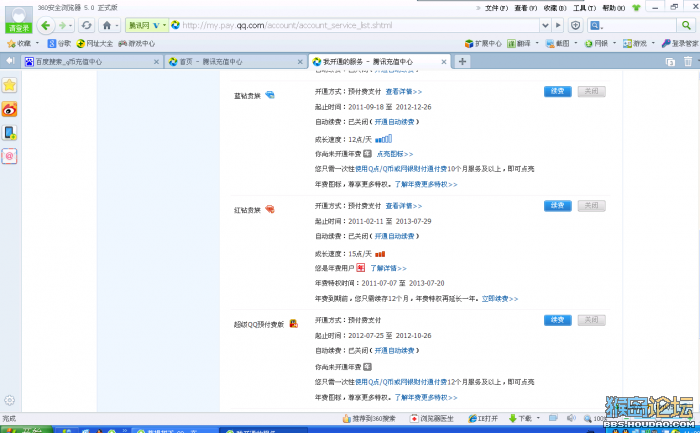Click the trash closed-tabs icon
700x433 pixels.
pos(688,61)
